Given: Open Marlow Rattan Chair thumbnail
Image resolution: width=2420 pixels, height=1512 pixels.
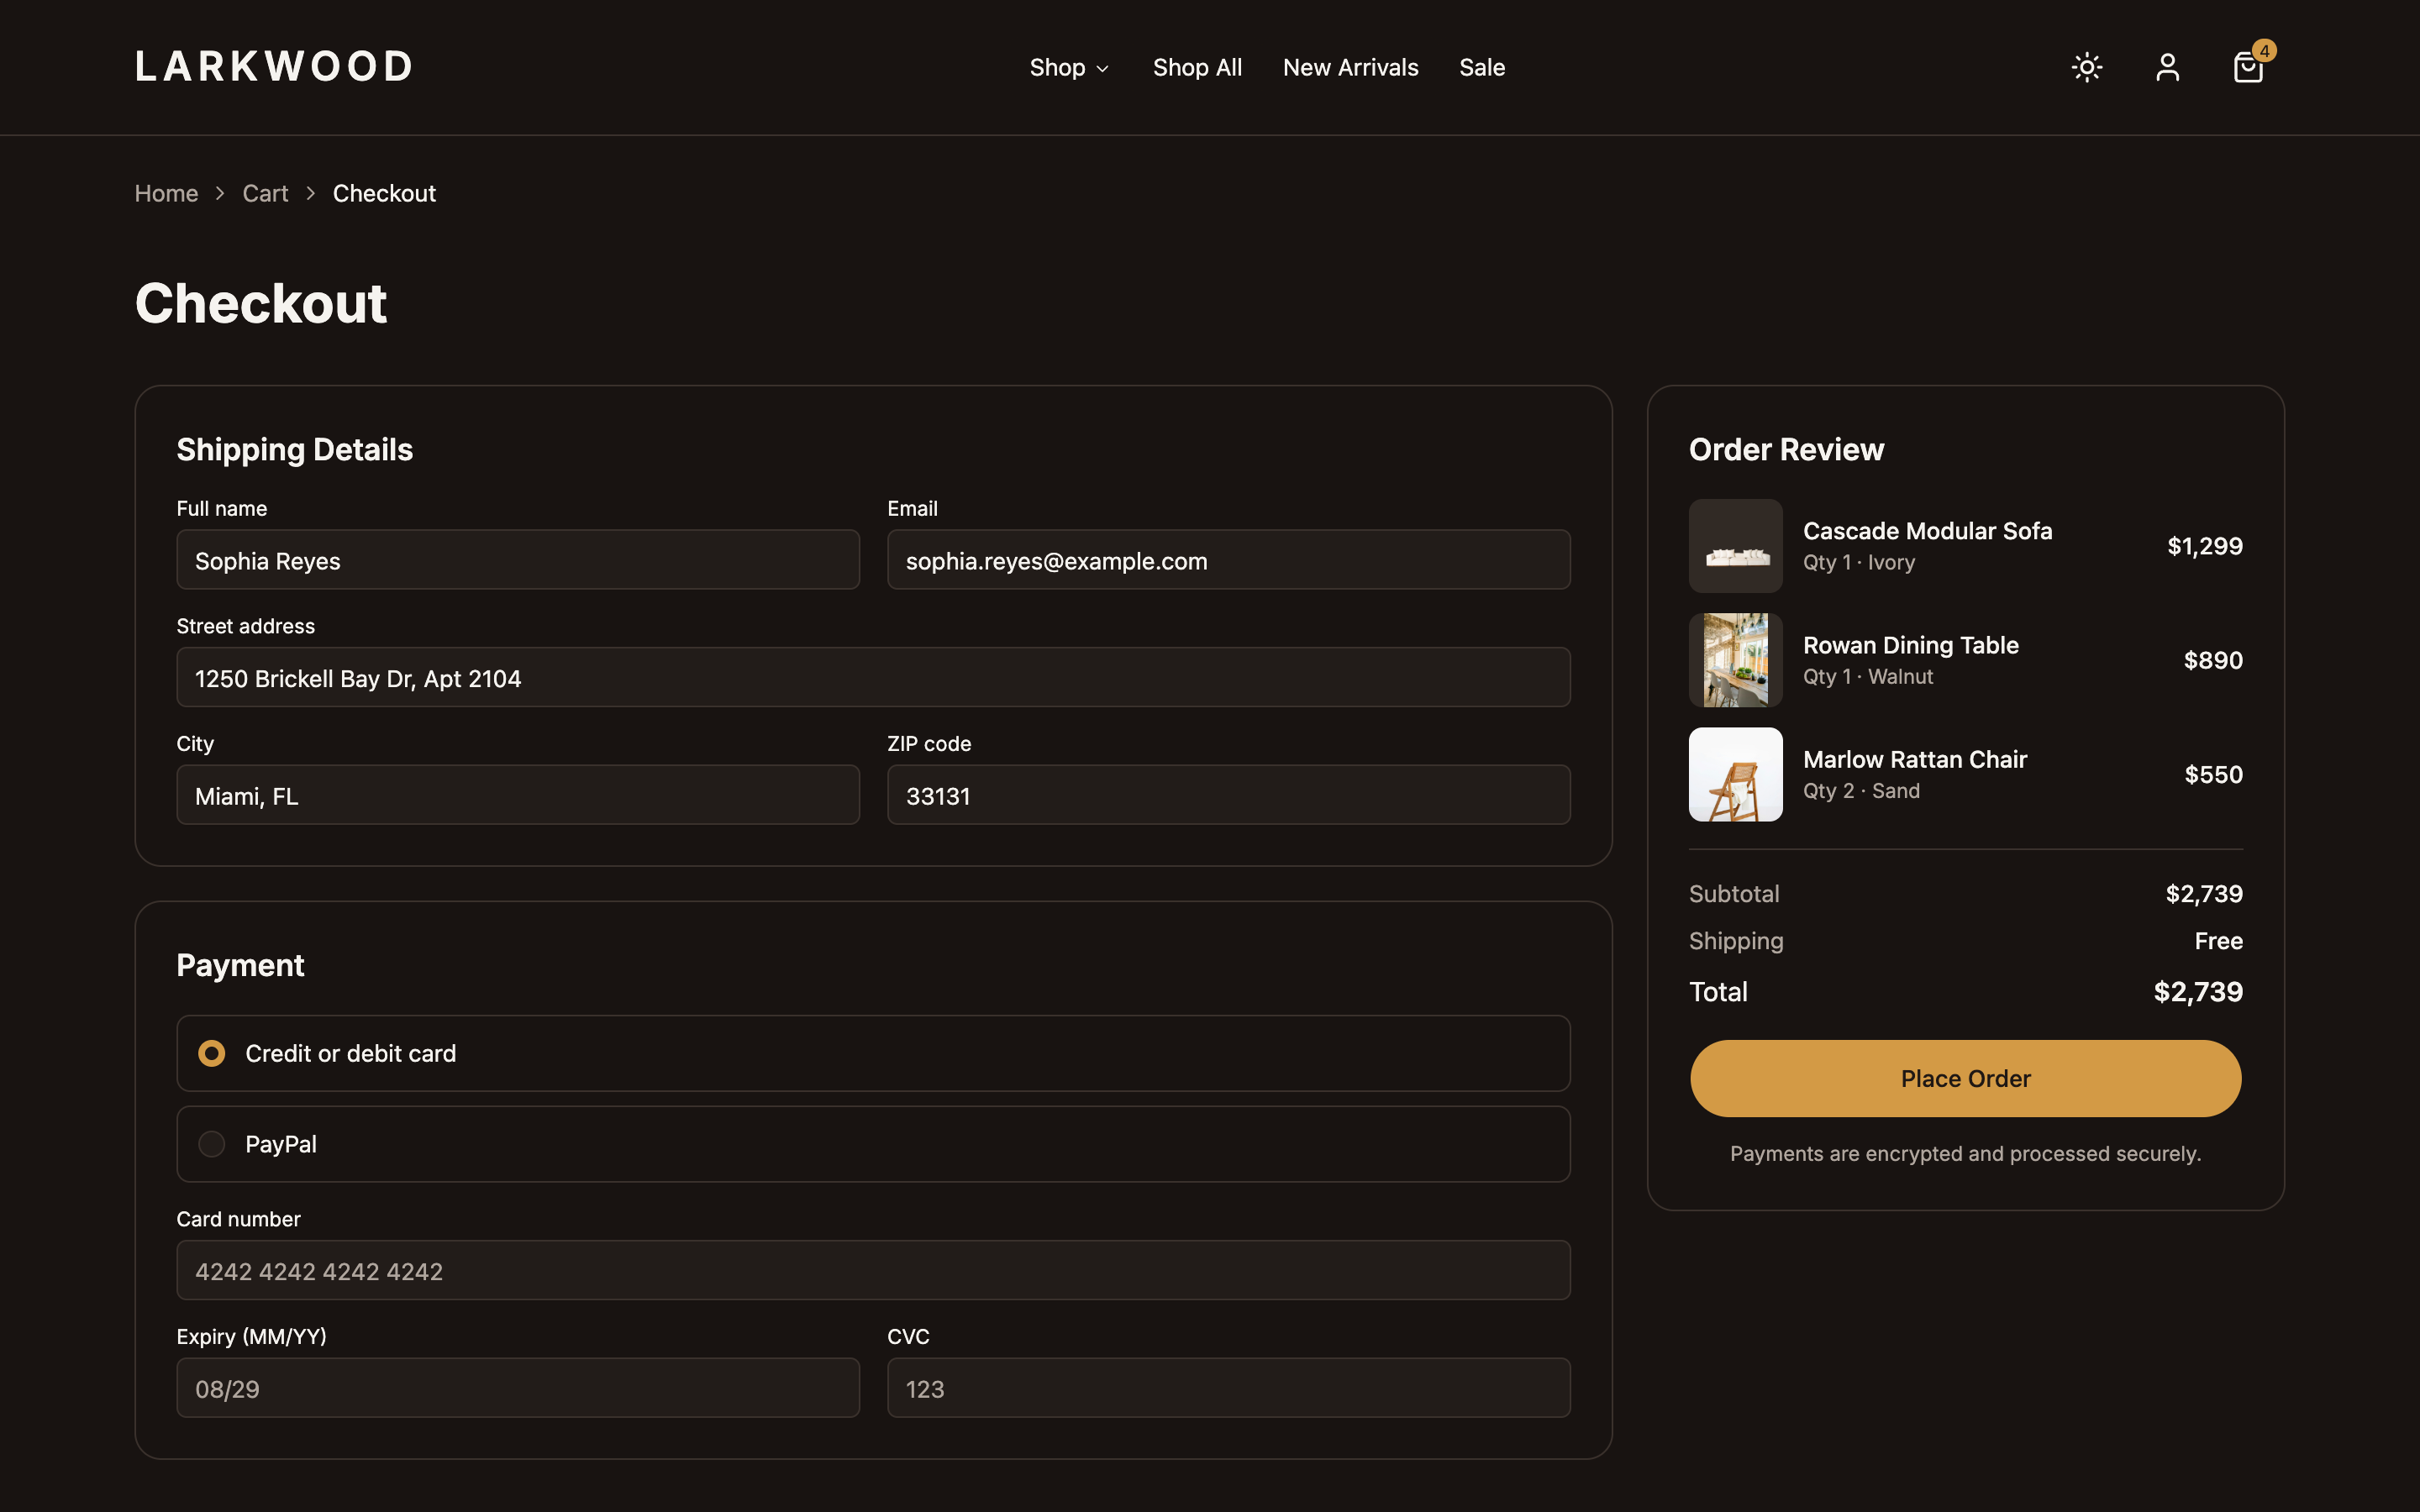Looking at the screenshot, I should (x=1735, y=774).
